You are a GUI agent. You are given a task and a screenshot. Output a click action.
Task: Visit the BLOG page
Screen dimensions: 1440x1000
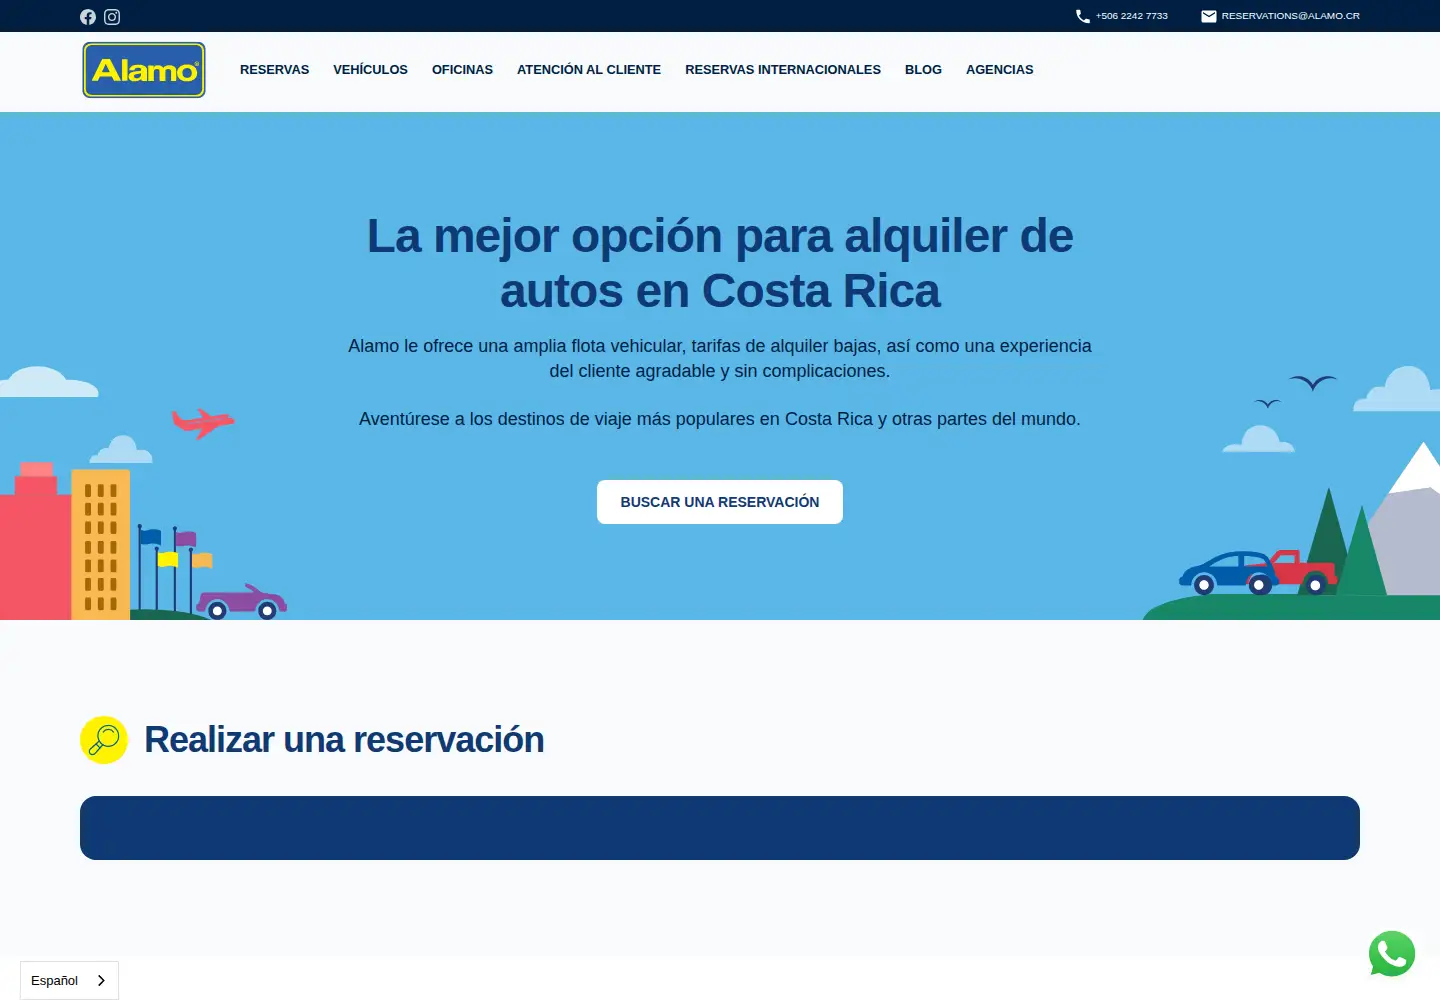click(x=923, y=70)
